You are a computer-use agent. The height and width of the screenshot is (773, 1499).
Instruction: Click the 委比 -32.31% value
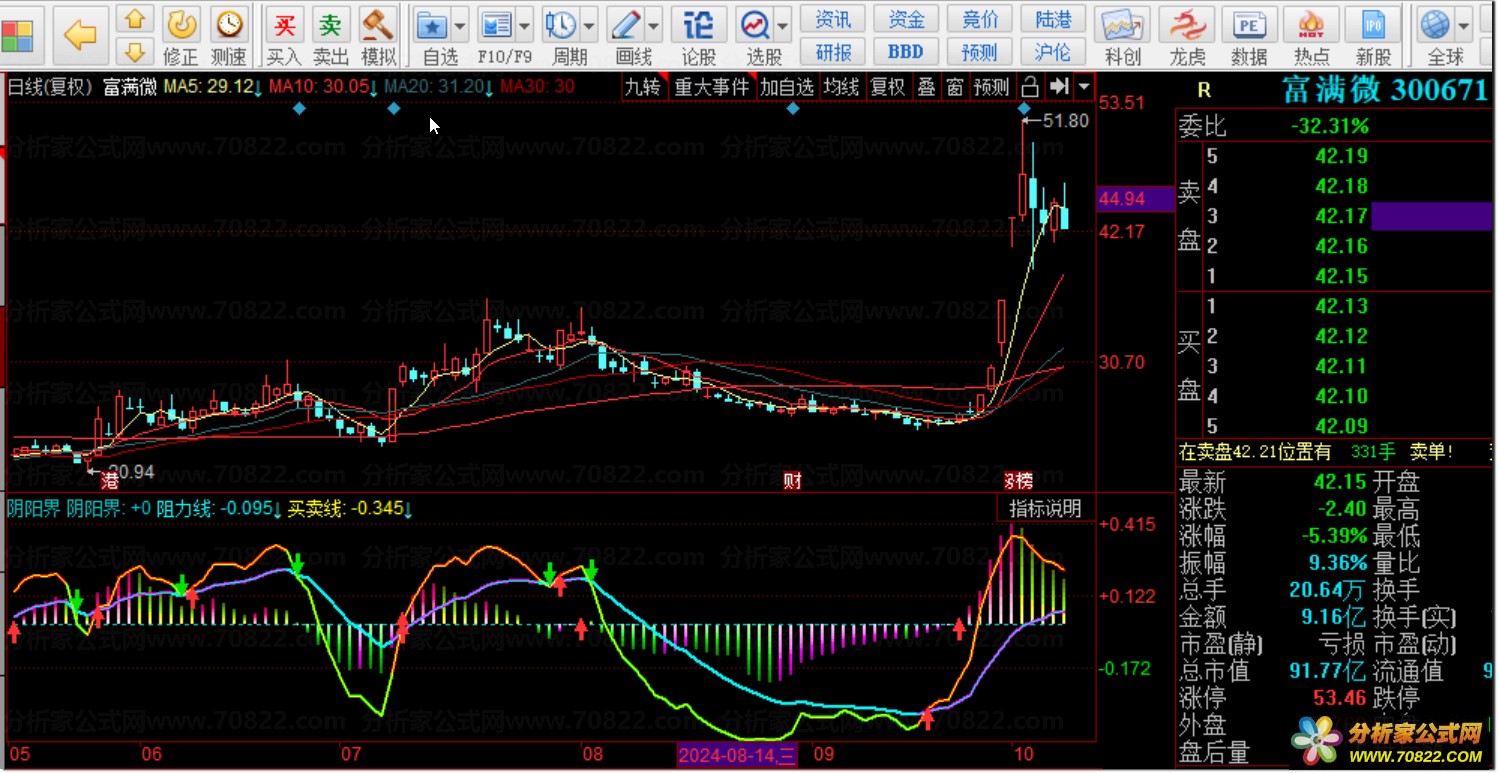coord(1330,127)
